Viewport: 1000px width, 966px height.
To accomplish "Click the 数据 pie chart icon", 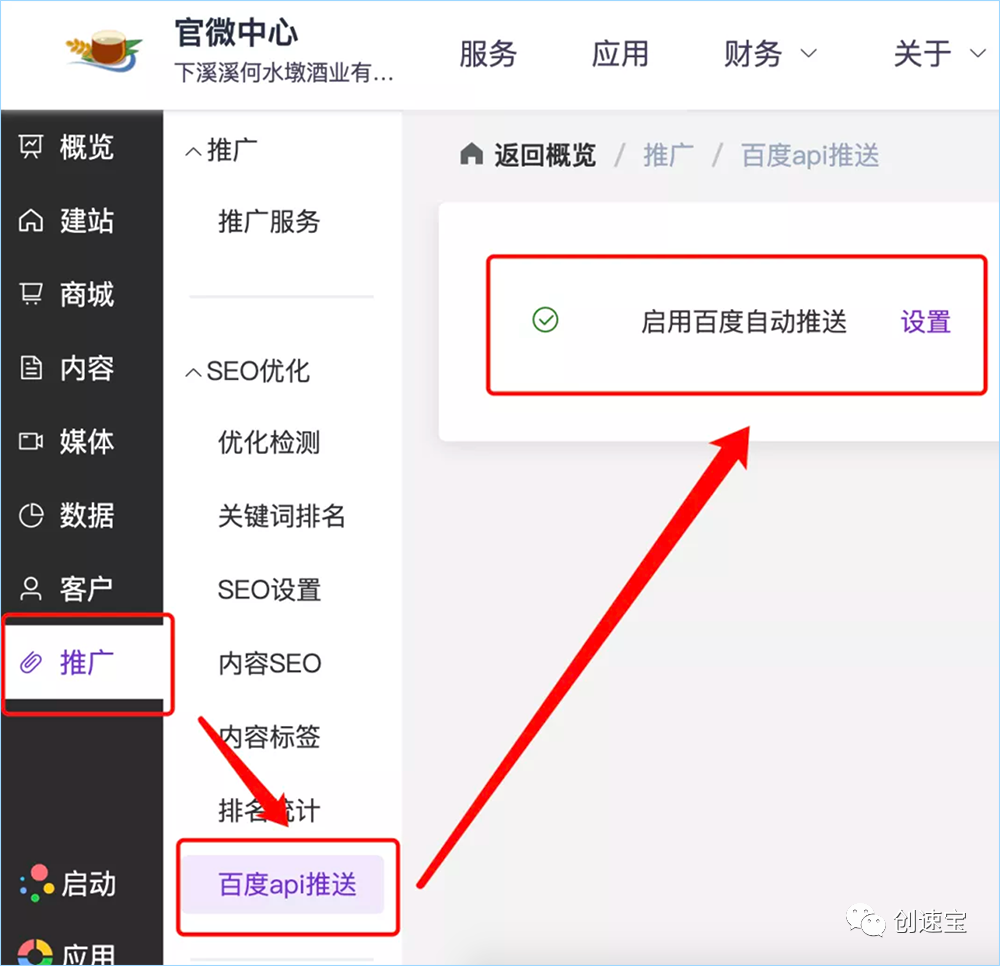I will (x=31, y=515).
